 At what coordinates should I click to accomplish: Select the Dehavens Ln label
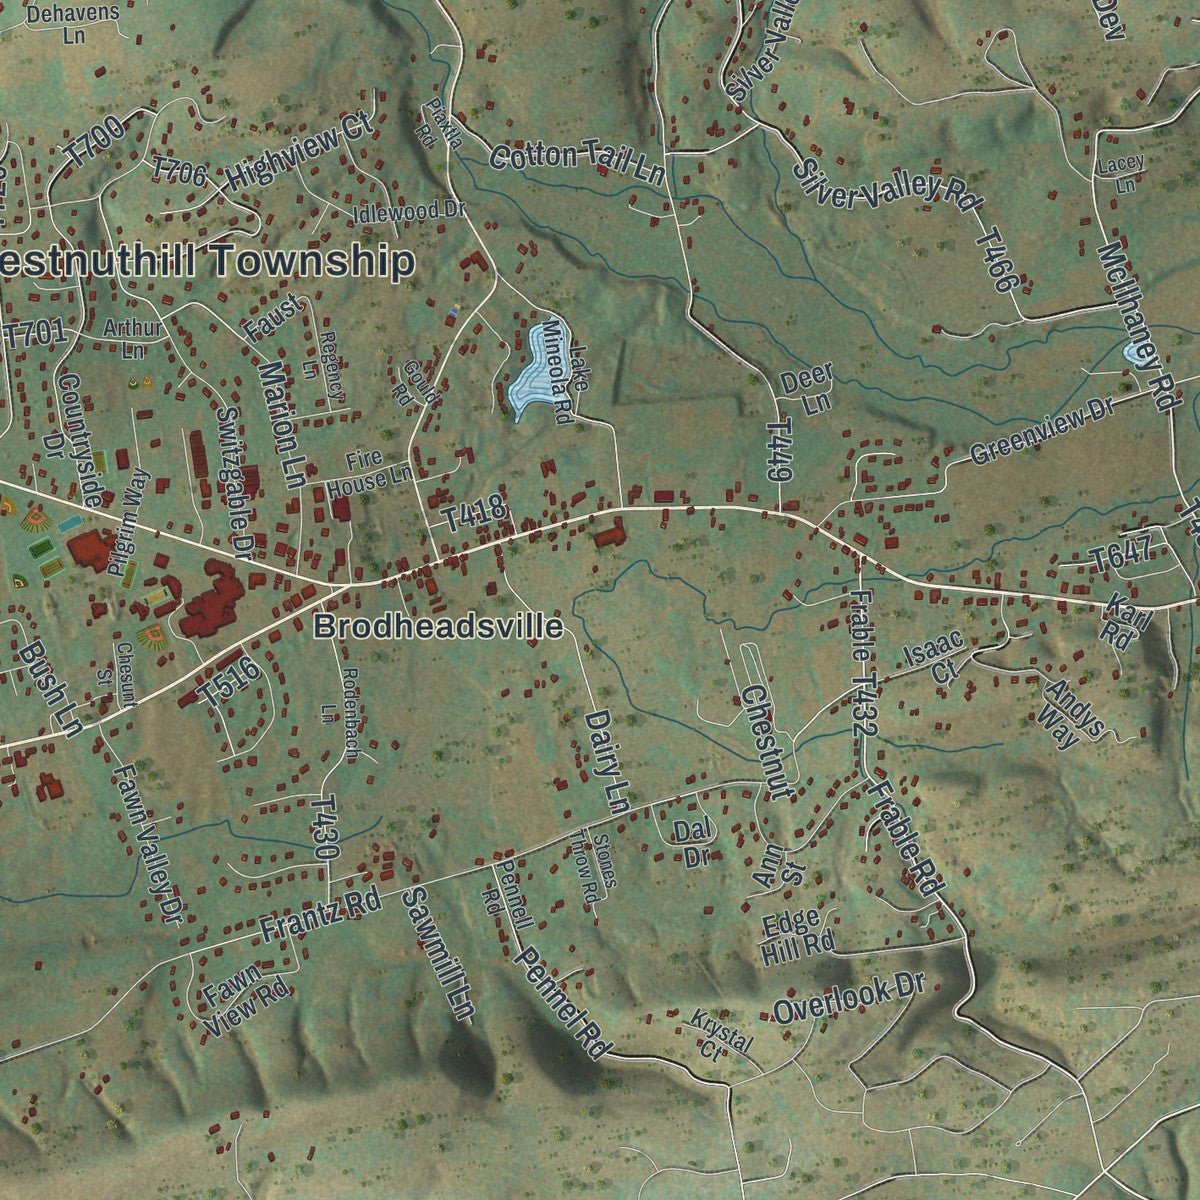tap(73, 25)
